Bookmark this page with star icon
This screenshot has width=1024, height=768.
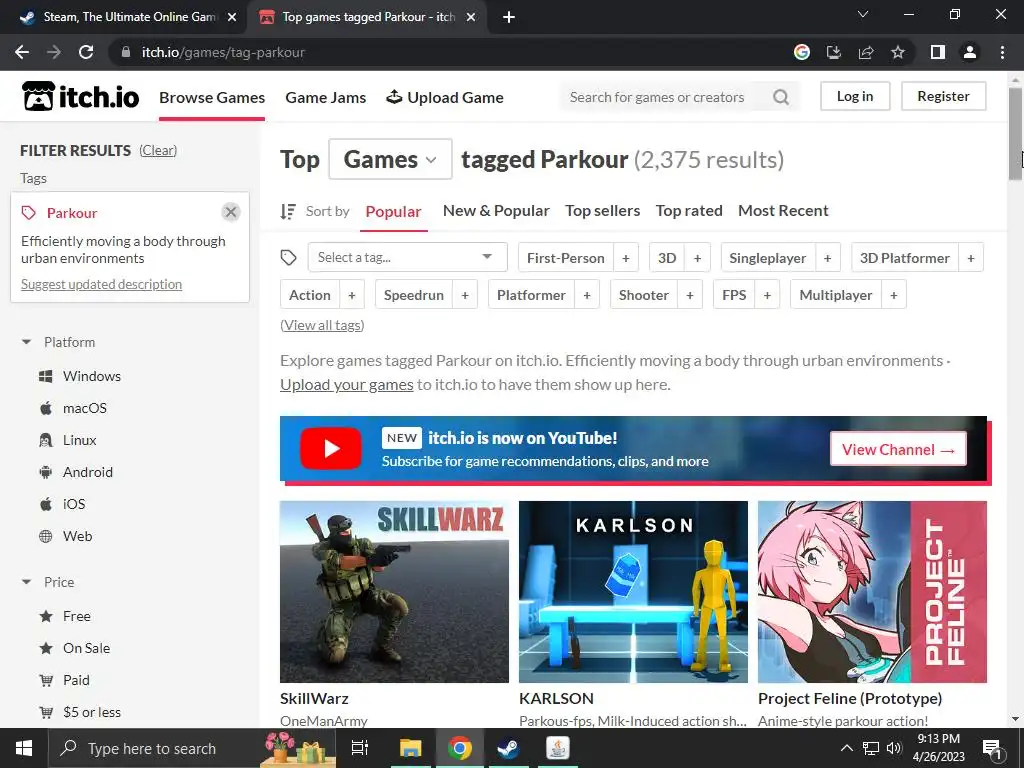(x=898, y=52)
